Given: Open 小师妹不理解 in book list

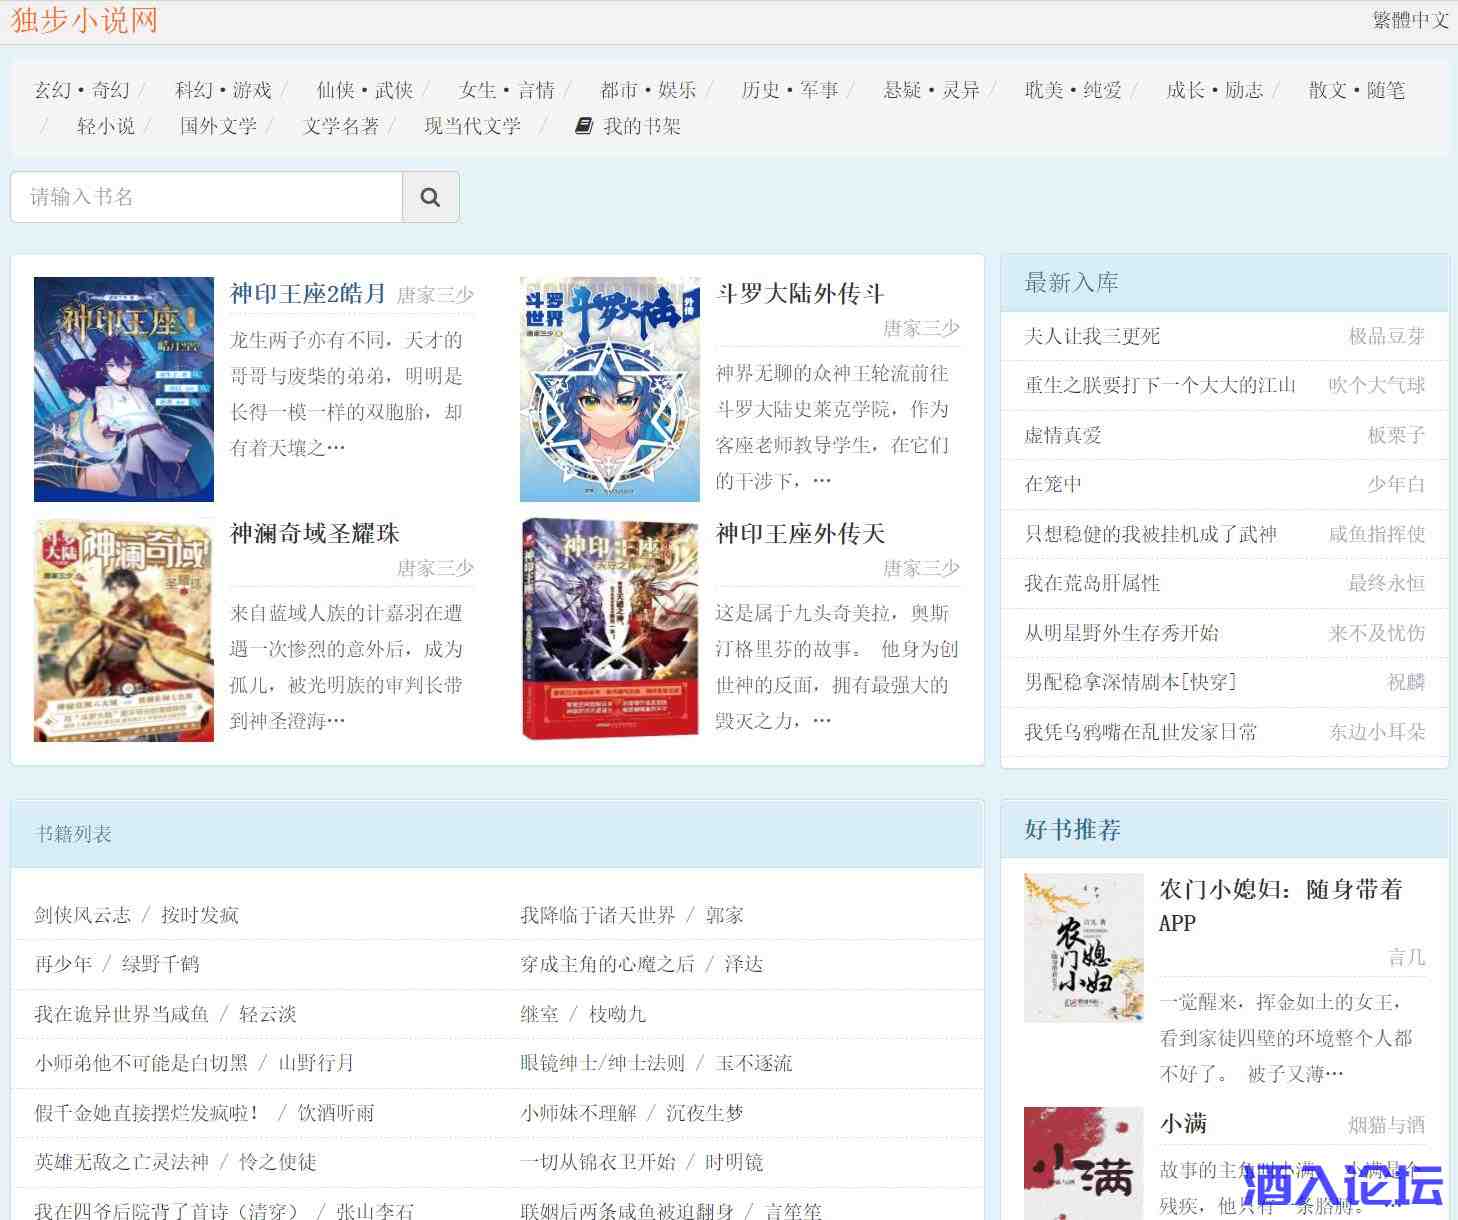Looking at the screenshot, I should tap(578, 1113).
